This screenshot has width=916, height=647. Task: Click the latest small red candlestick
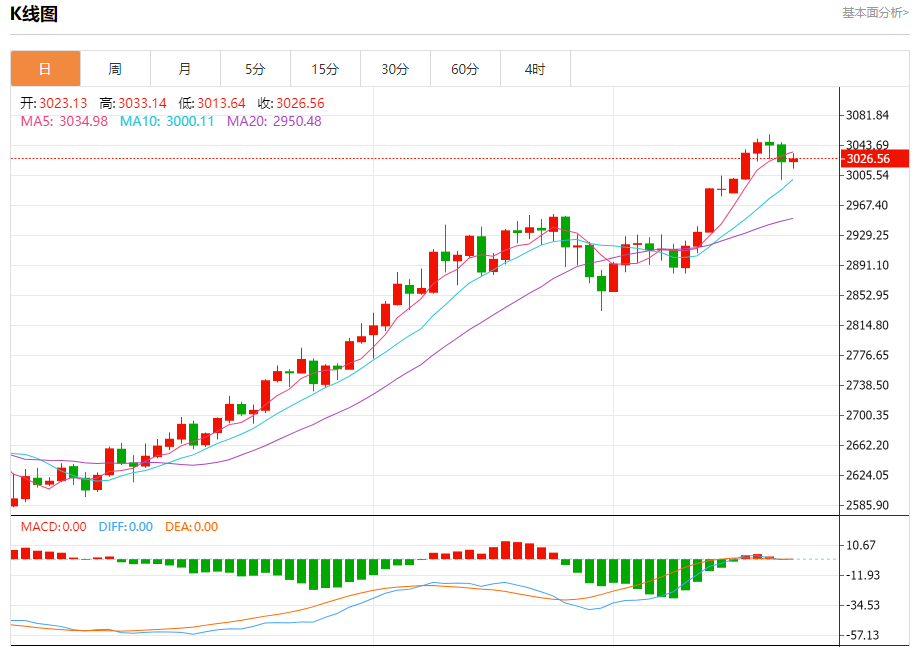pyautogui.click(x=793, y=160)
